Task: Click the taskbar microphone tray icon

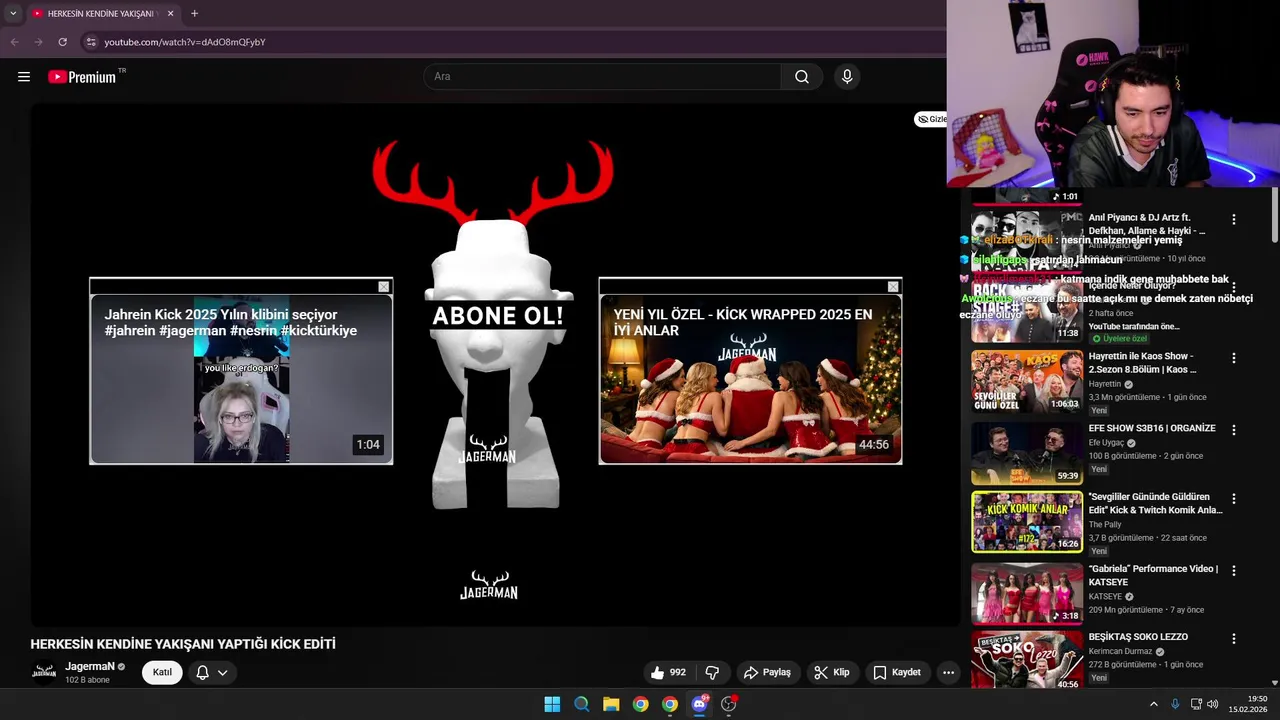Action: pos(1175,704)
